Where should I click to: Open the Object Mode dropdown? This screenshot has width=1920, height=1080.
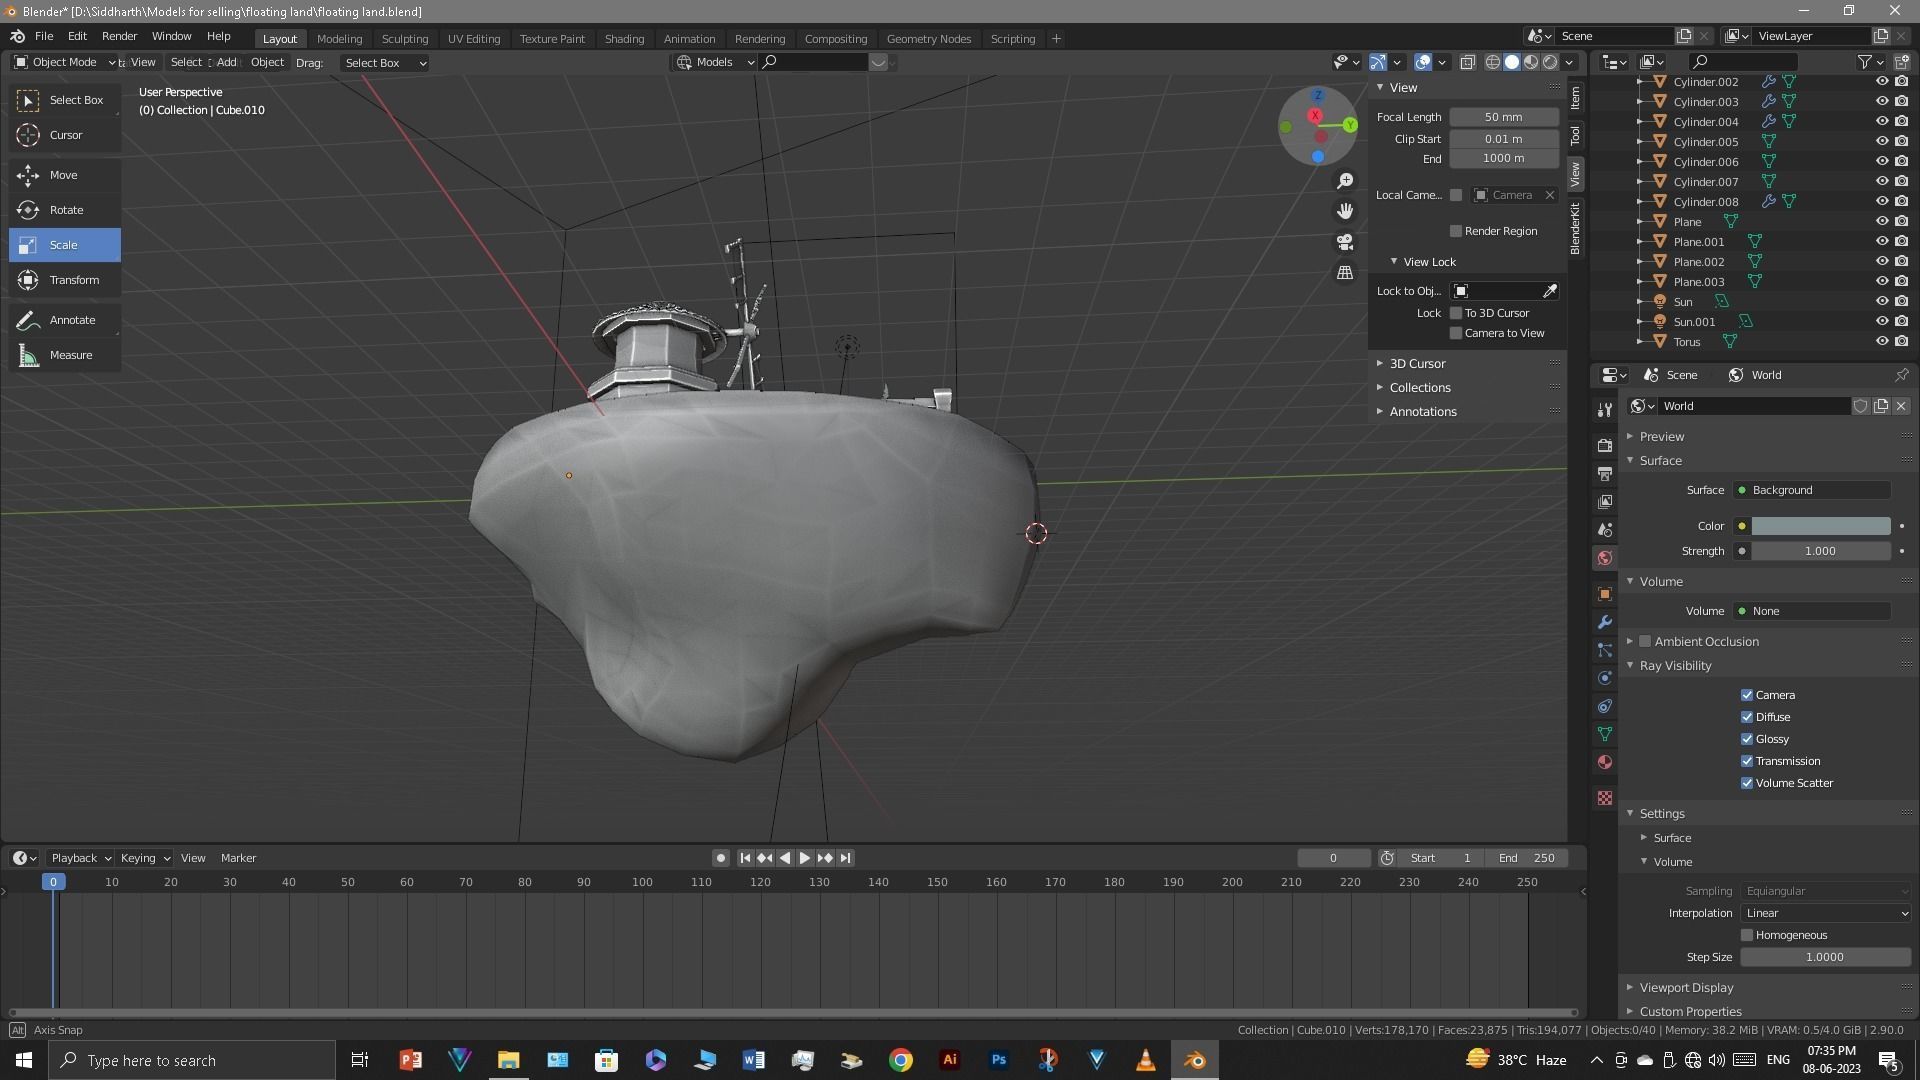[x=65, y=62]
